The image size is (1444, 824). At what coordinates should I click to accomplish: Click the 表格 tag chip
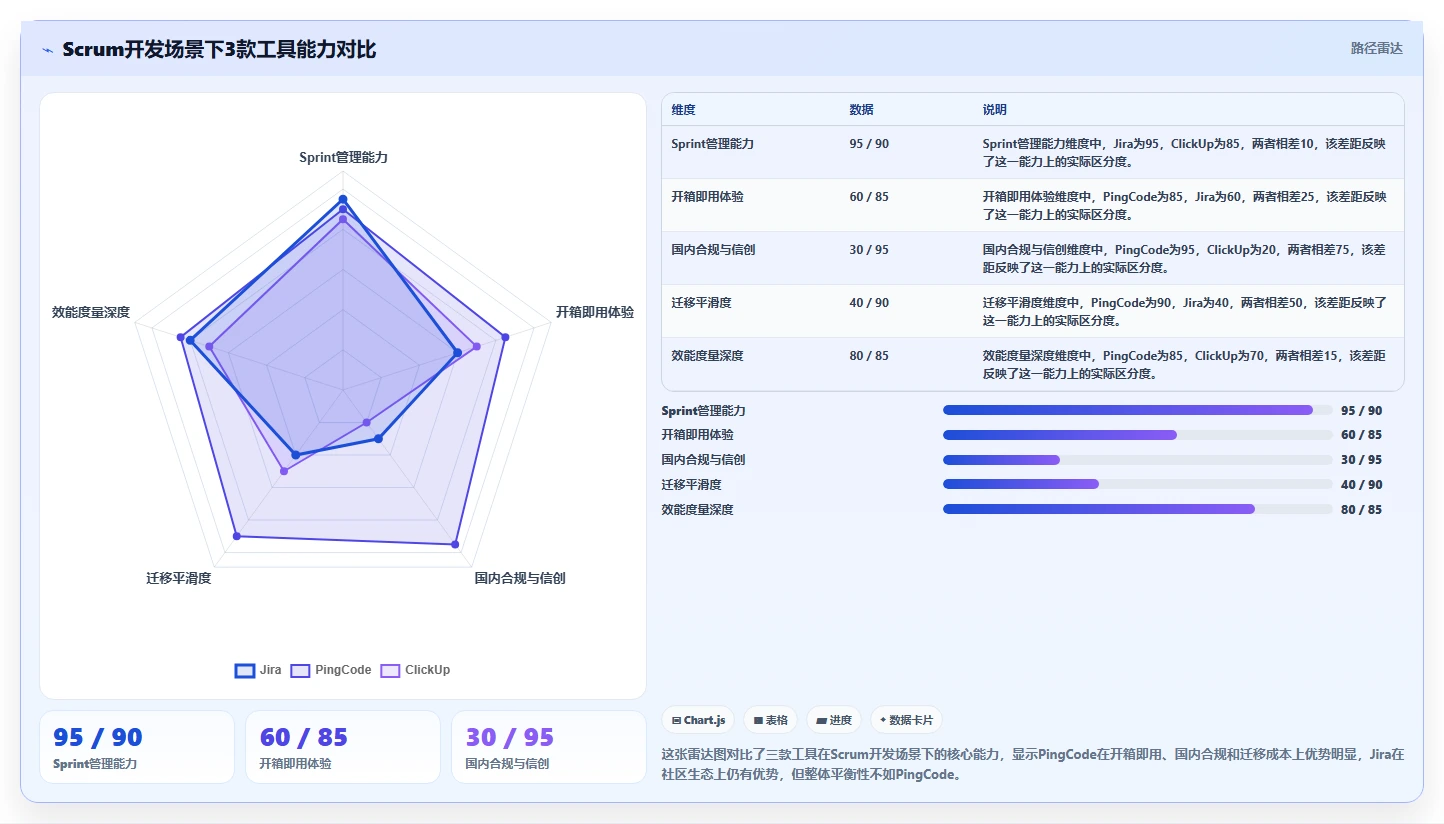click(770, 720)
